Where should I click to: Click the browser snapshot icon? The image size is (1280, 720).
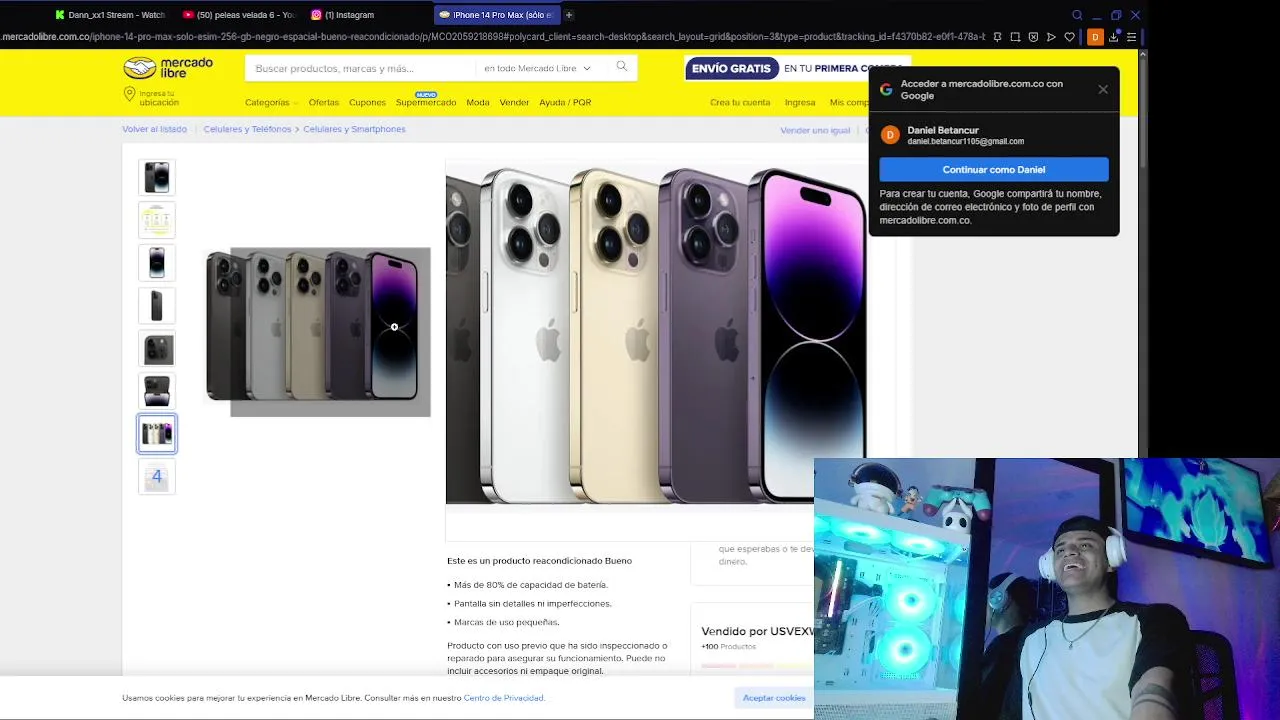[1015, 37]
